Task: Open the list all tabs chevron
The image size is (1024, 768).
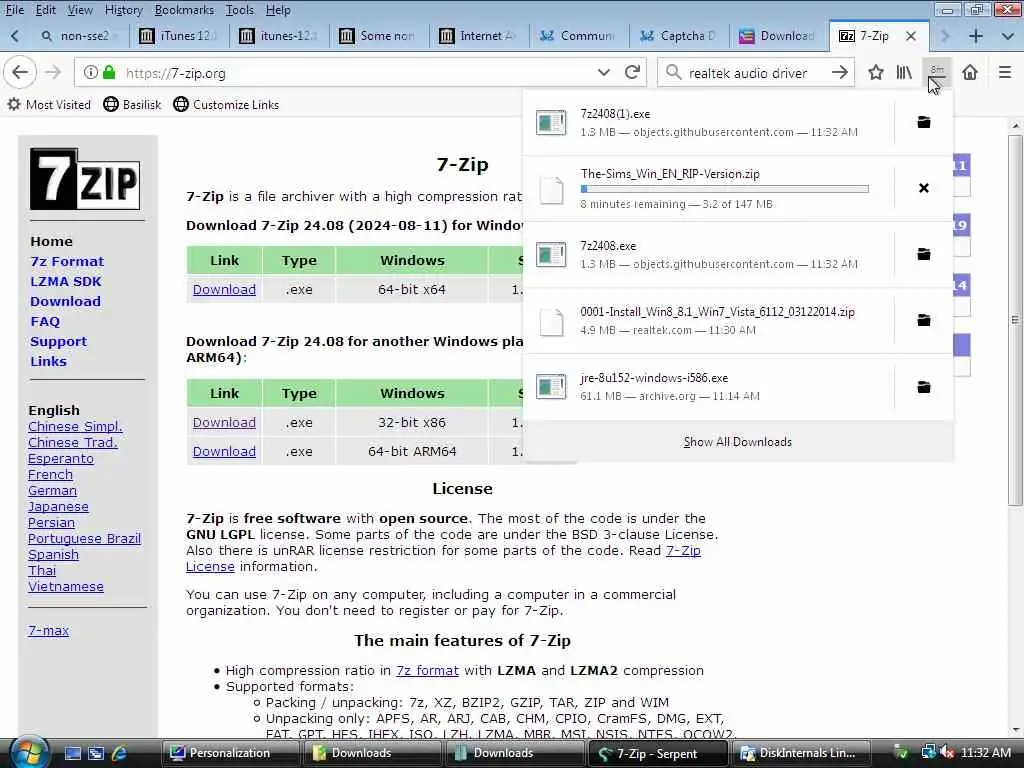Action: (x=1008, y=36)
